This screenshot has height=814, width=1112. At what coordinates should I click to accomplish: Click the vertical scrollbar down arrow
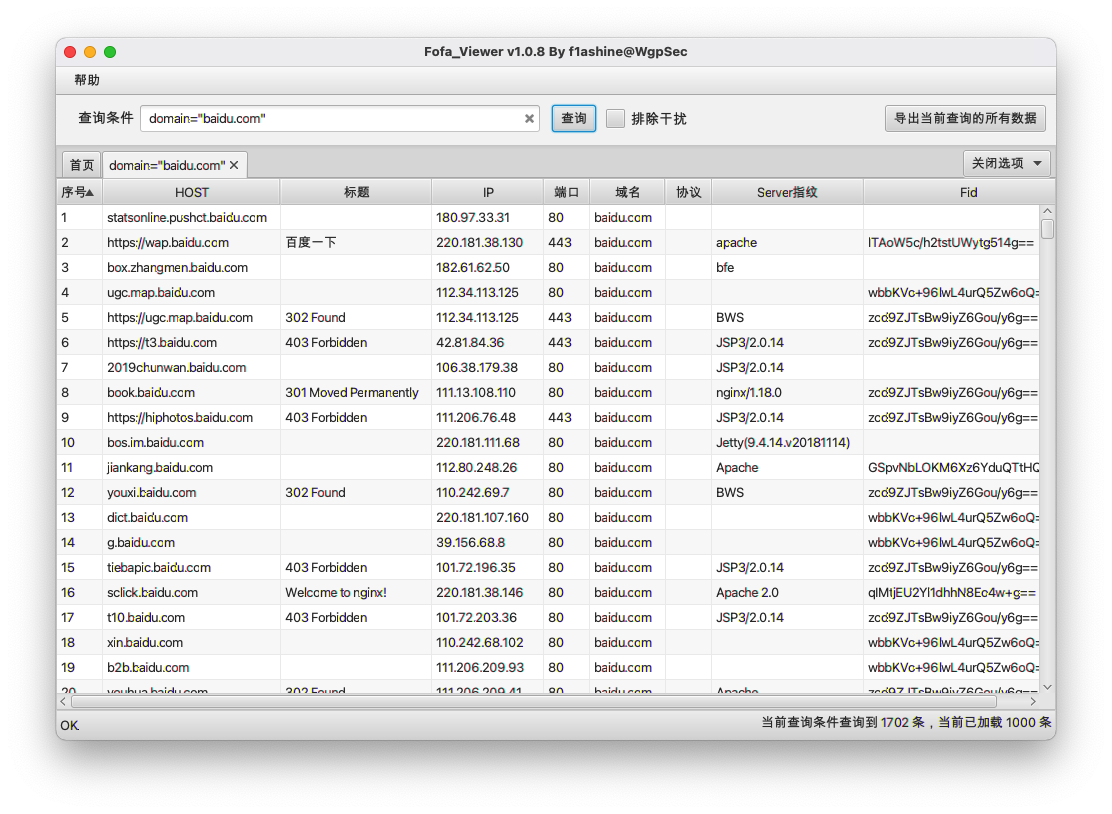[x=1047, y=687]
